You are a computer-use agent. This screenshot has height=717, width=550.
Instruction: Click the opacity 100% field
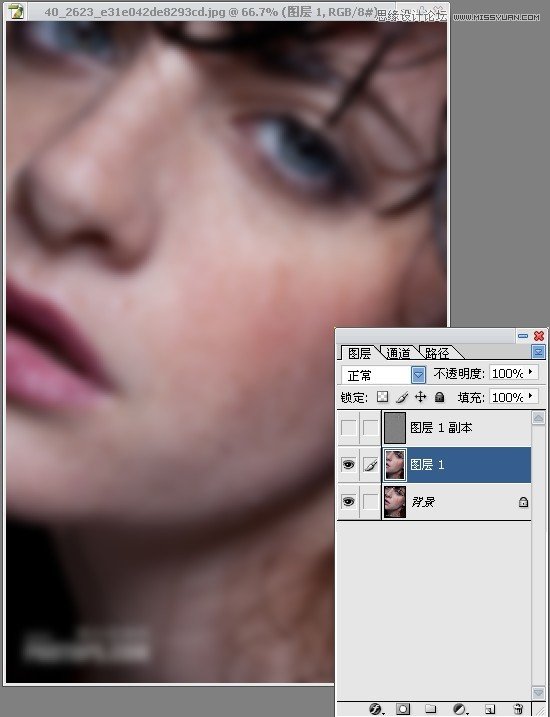click(x=507, y=373)
